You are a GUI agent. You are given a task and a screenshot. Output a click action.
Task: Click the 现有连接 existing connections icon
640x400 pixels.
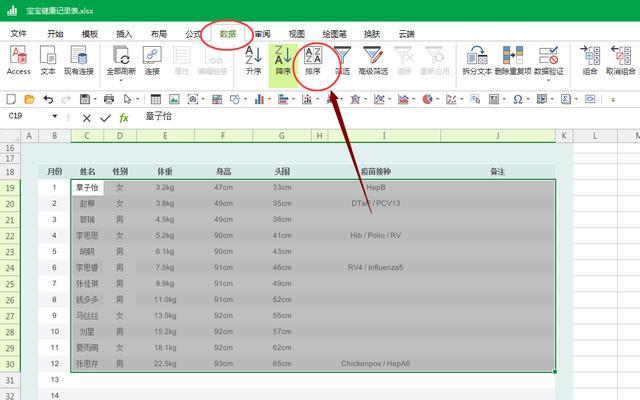pos(79,60)
